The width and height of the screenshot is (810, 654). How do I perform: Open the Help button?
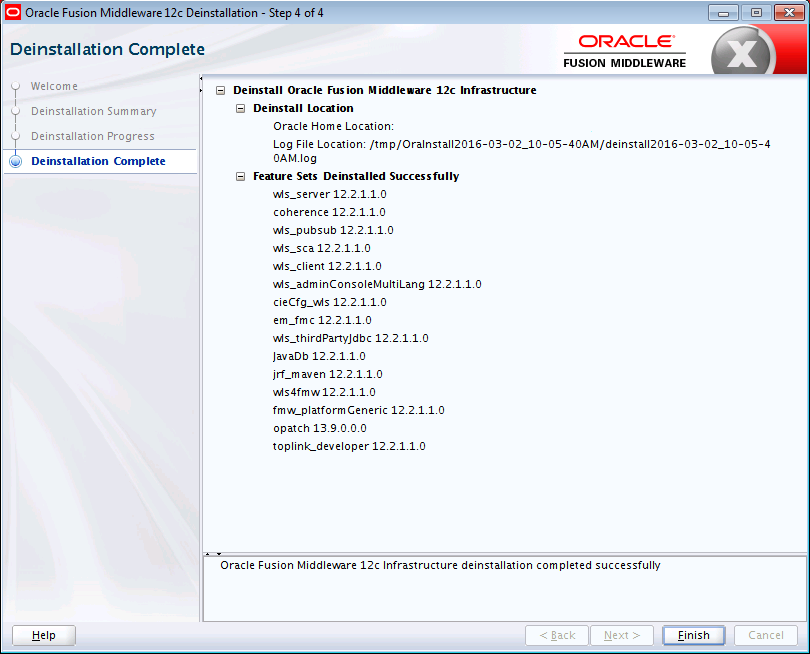coord(44,635)
